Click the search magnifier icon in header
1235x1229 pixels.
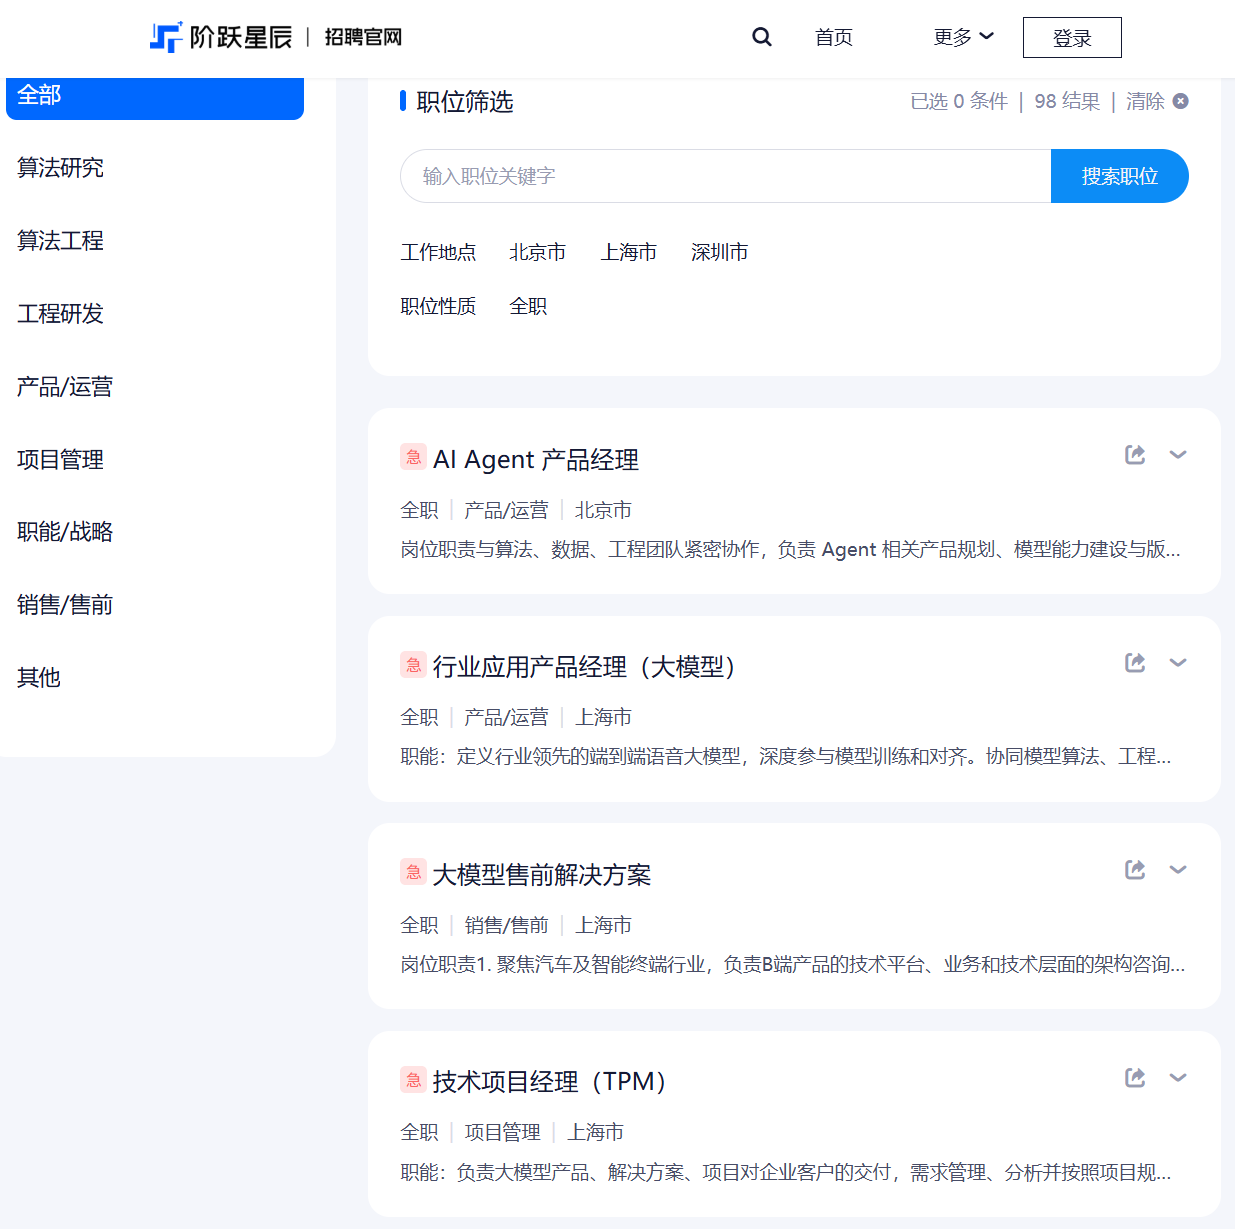(x=762, y=36)
